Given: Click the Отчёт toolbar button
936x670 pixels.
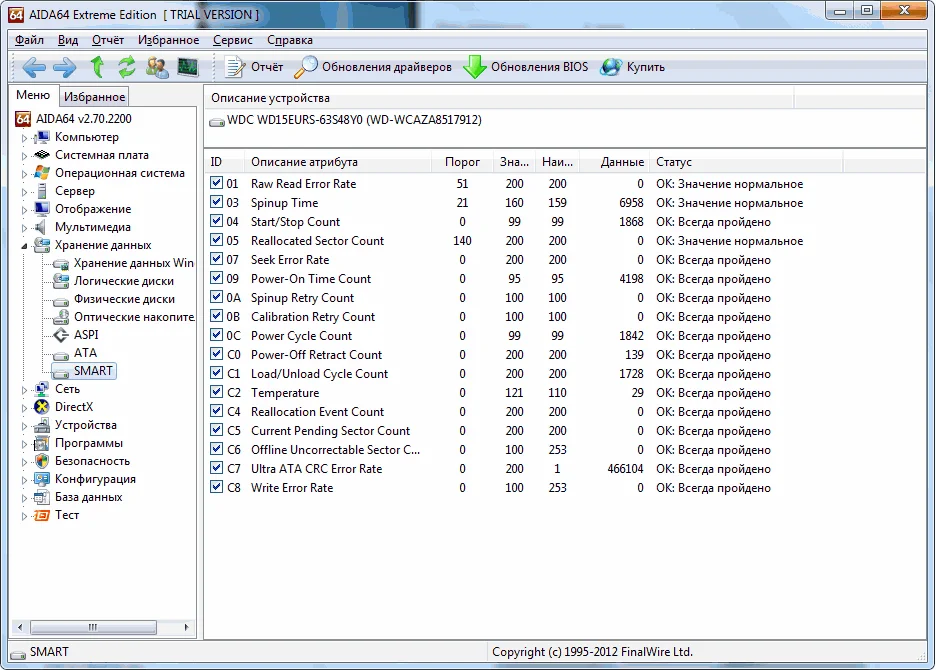Looking at the screenshot, I should (254, 67).
